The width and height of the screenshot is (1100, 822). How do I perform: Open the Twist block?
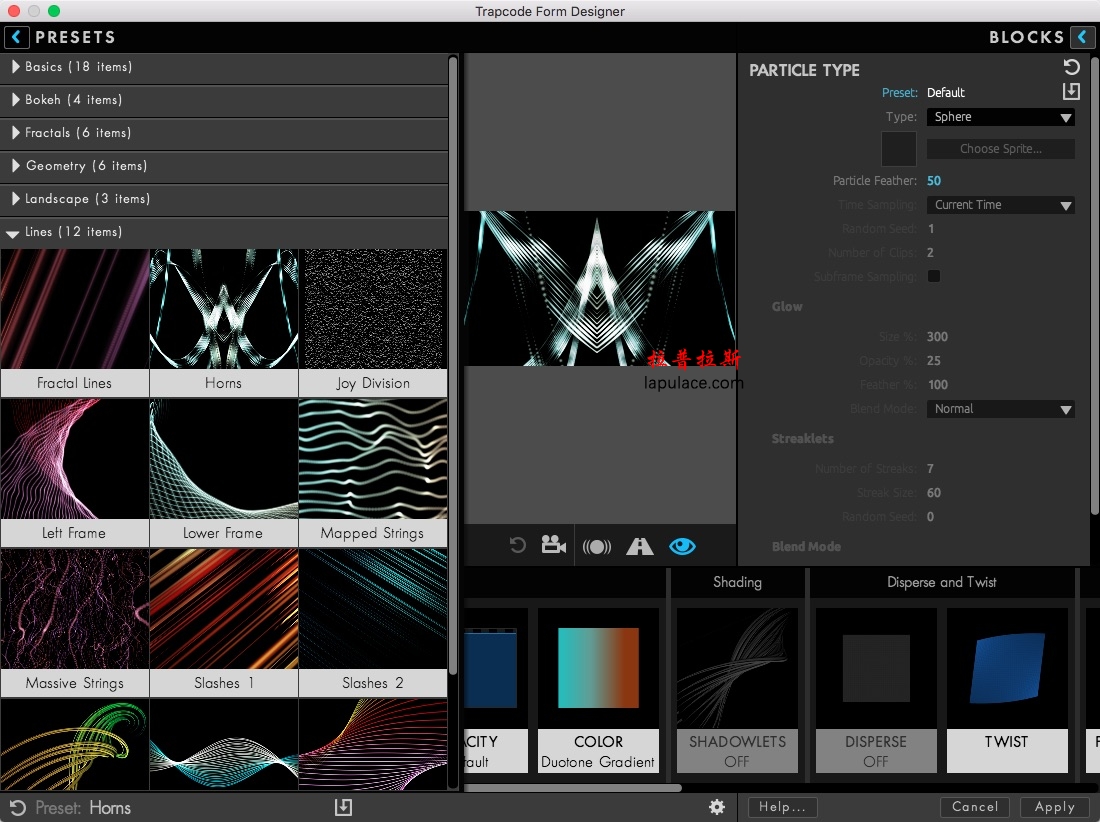tap(1007, 690)
